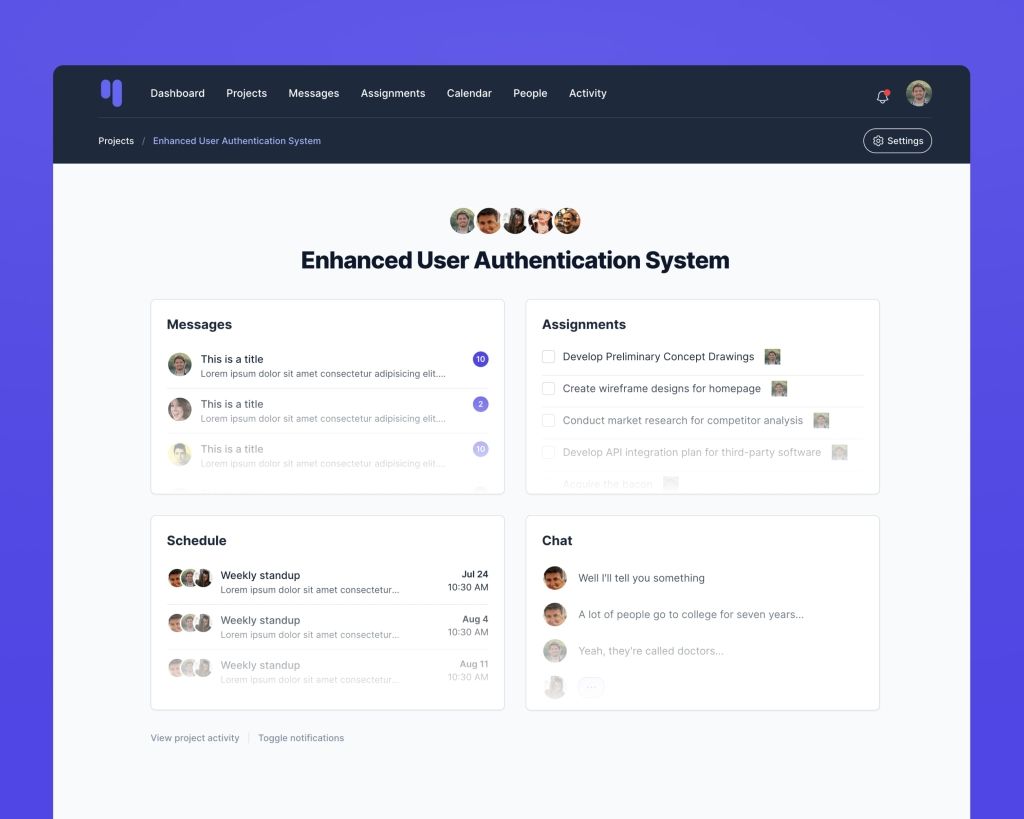
Task: Tick the Create wireframe designs for homepage checkbox
Action: 548,389
